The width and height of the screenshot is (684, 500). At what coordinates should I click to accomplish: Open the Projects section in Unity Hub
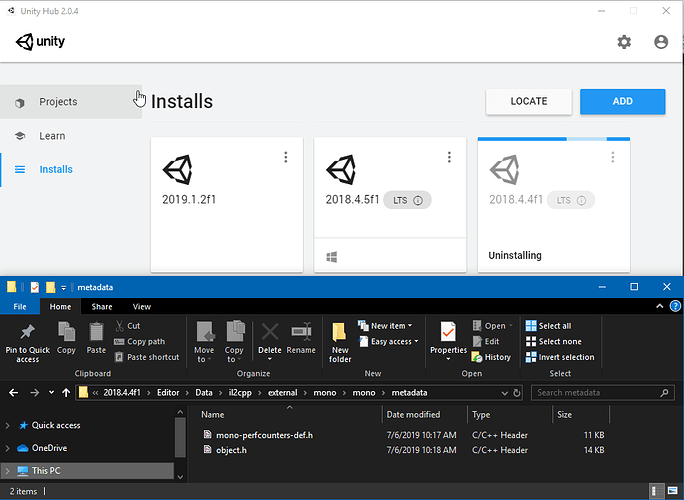click(x=71, y=102)
